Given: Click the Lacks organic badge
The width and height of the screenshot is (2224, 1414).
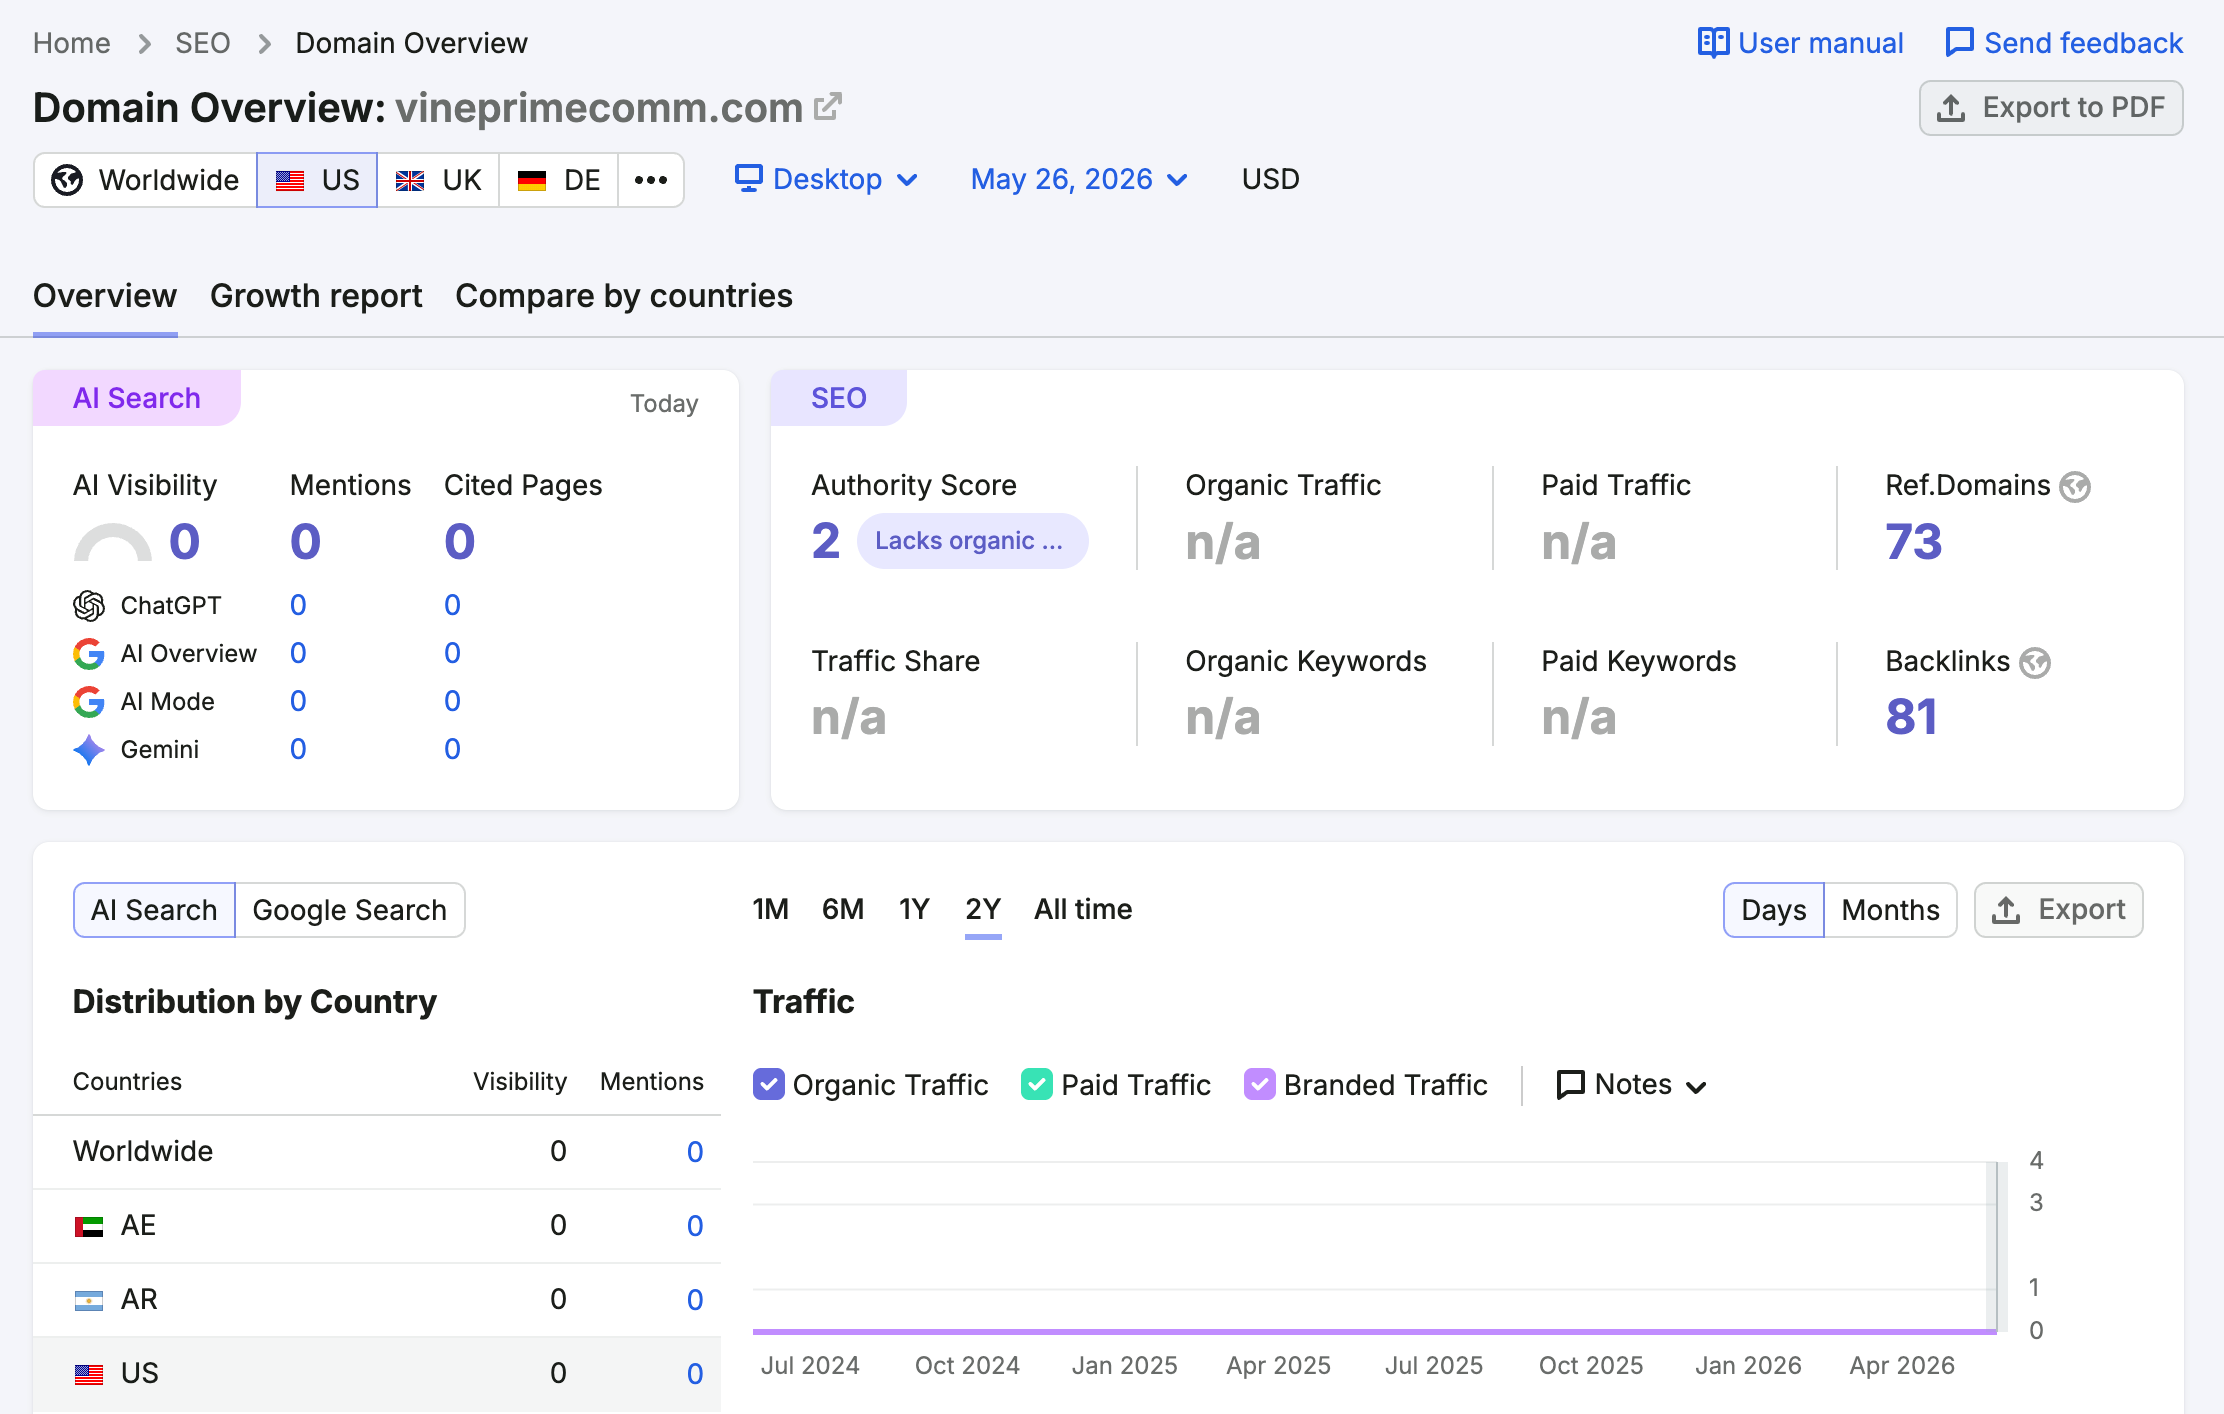Looking at the screenshot, I should point(972,541).
